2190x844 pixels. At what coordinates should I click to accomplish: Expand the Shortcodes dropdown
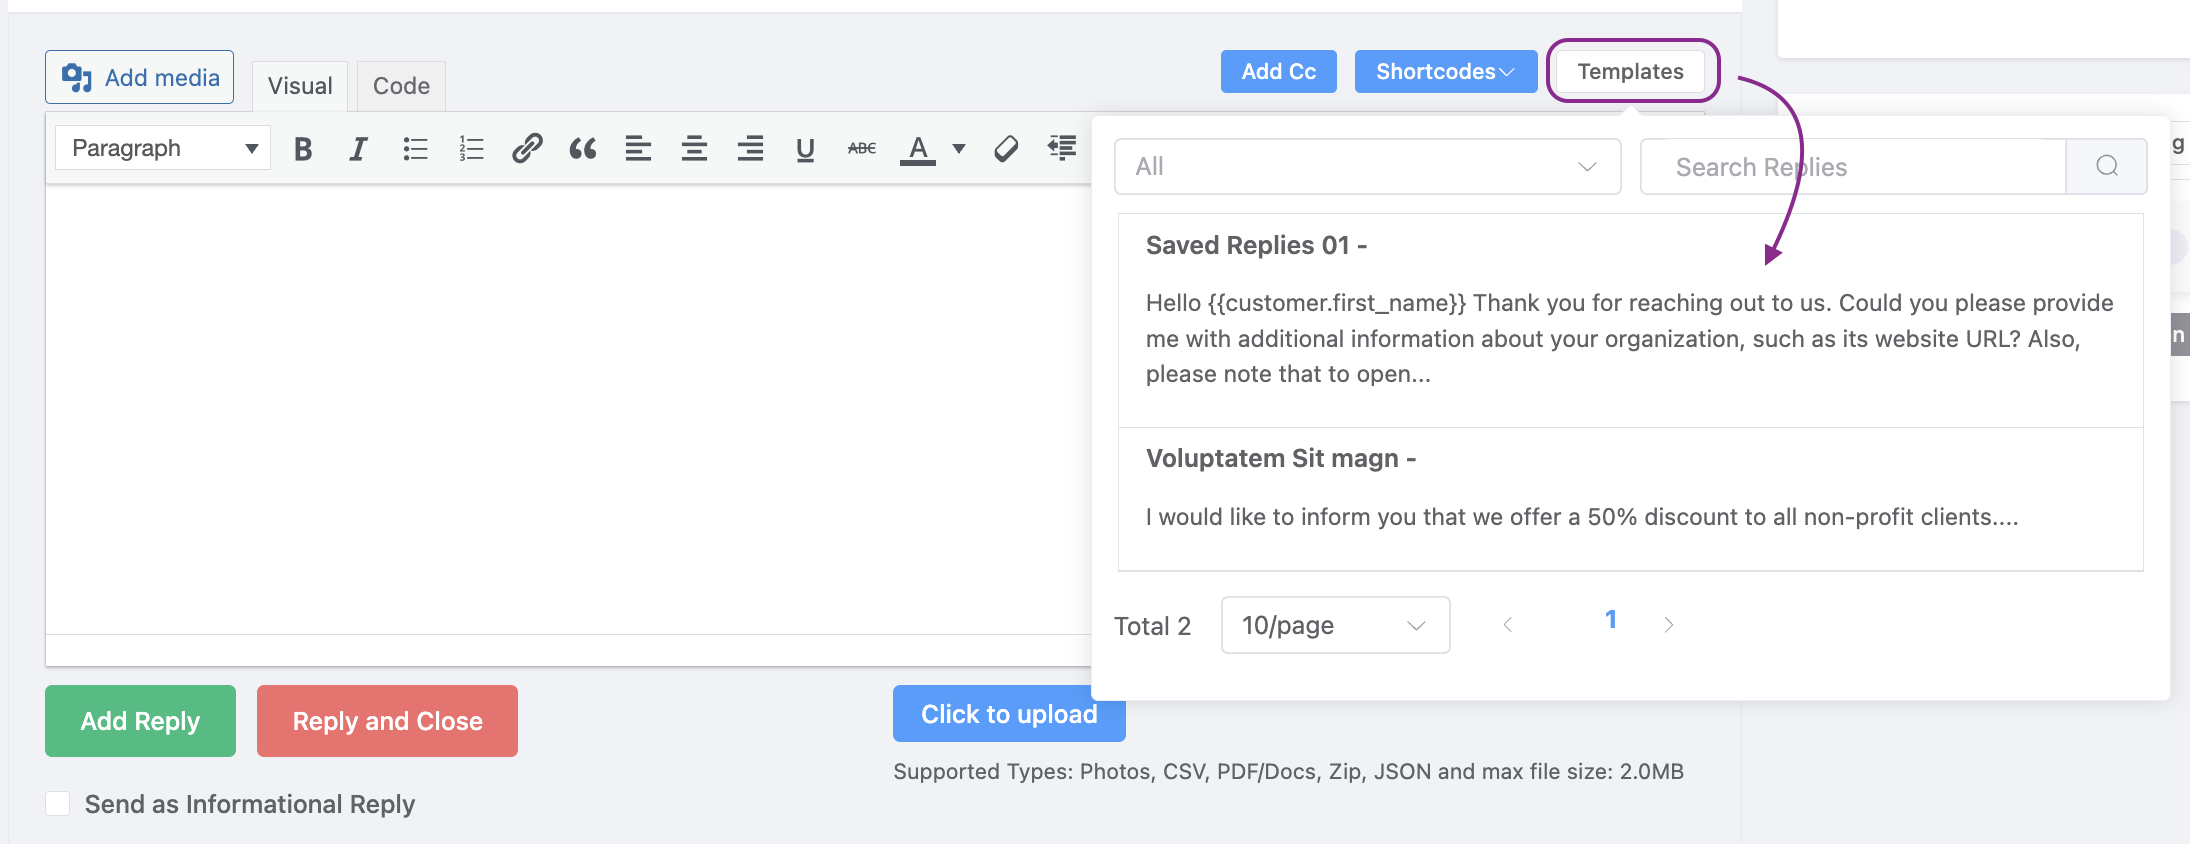pyautogui.click(x=1446, y=72)
